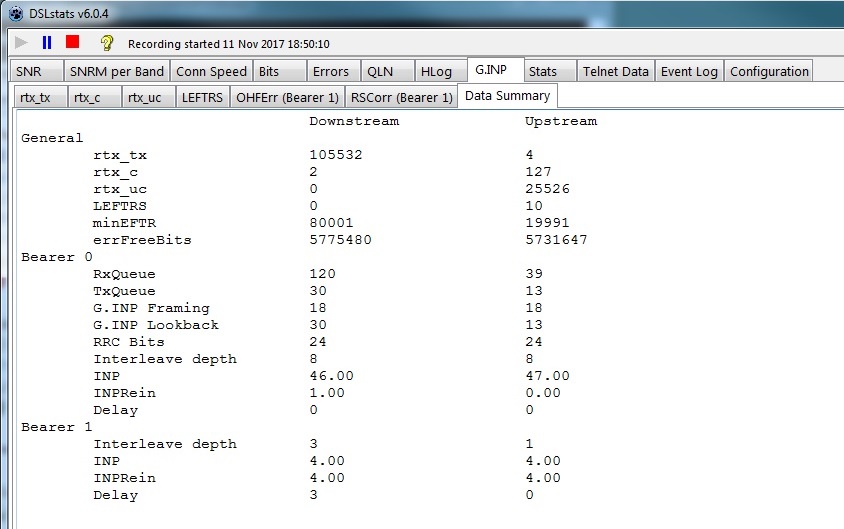Open the Event Log tab
The width and height of the screenshot is (844, 529).
point(689,71)
